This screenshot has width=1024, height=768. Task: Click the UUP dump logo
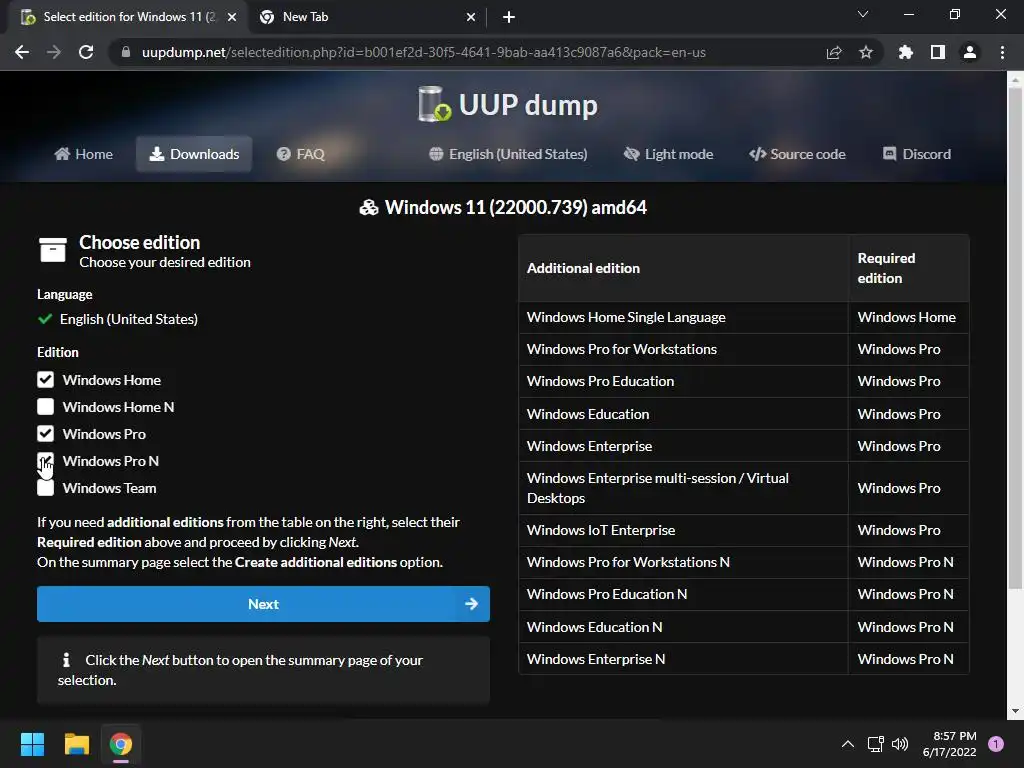(x=507, y=104)
